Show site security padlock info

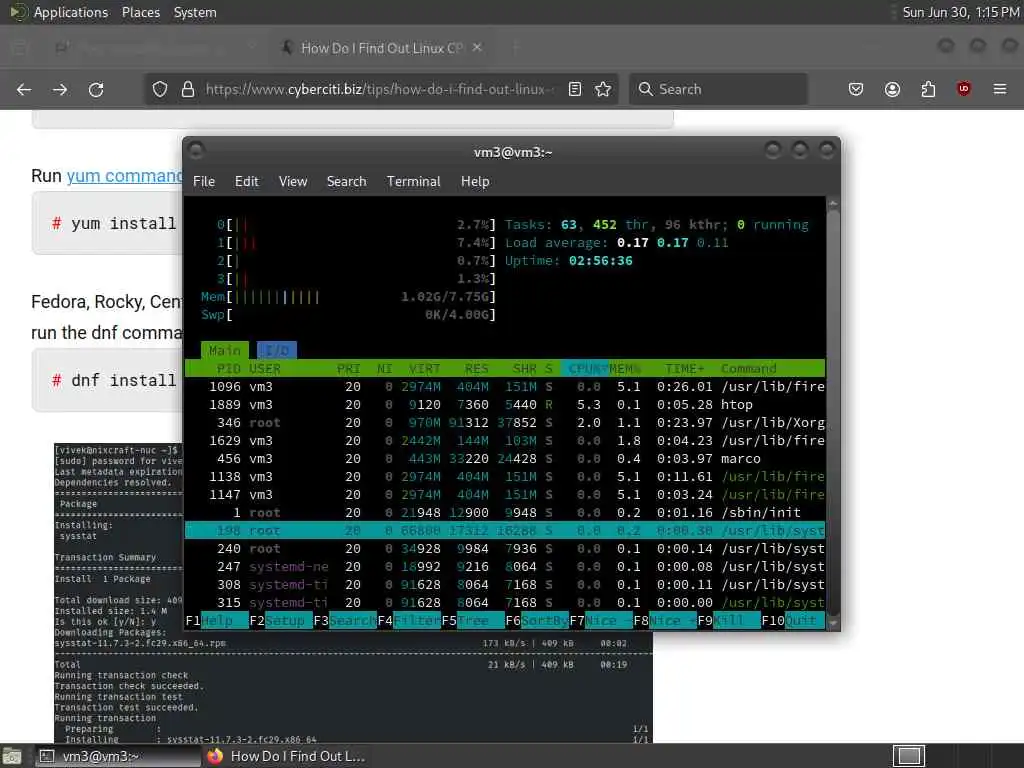188,89
